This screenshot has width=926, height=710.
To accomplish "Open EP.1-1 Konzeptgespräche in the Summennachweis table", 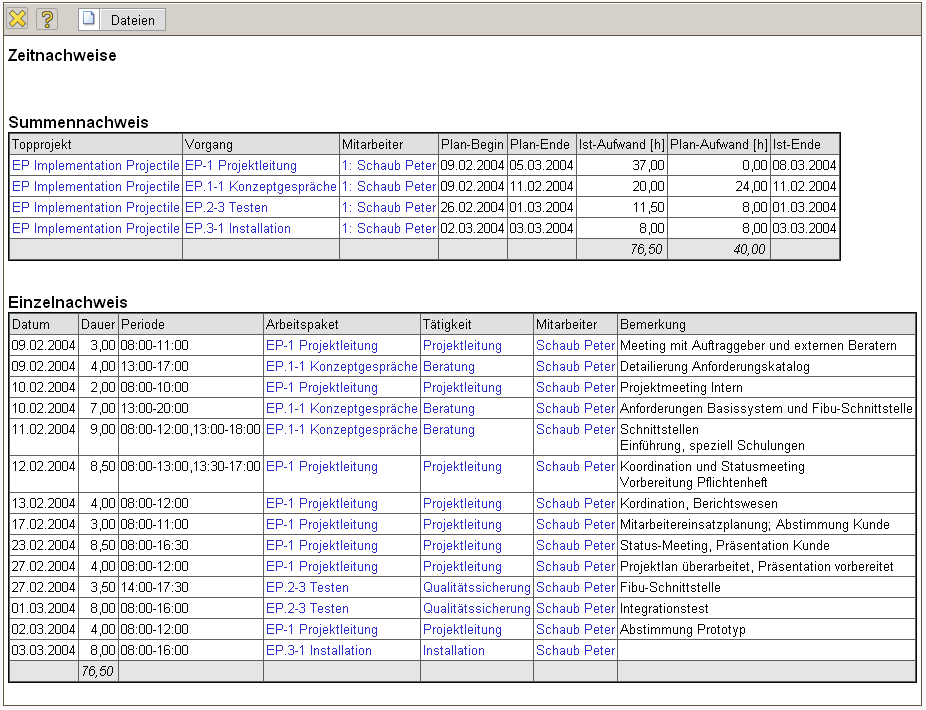I will [x=260, y=187].
